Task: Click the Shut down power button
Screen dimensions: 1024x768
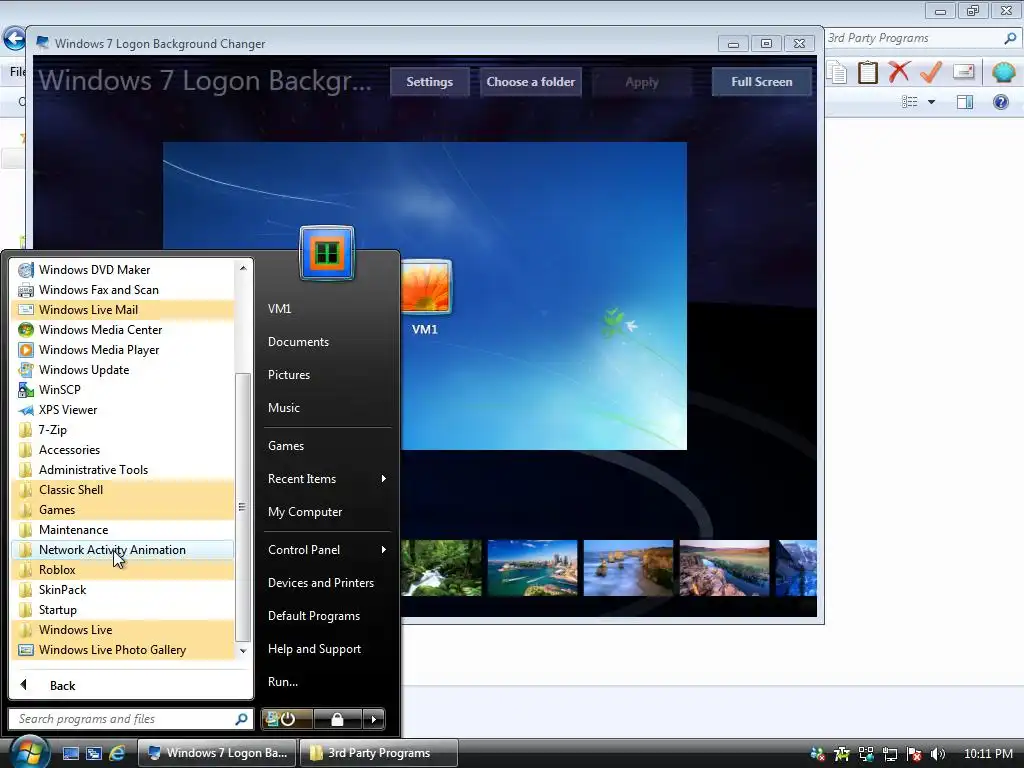Action: 287,719
